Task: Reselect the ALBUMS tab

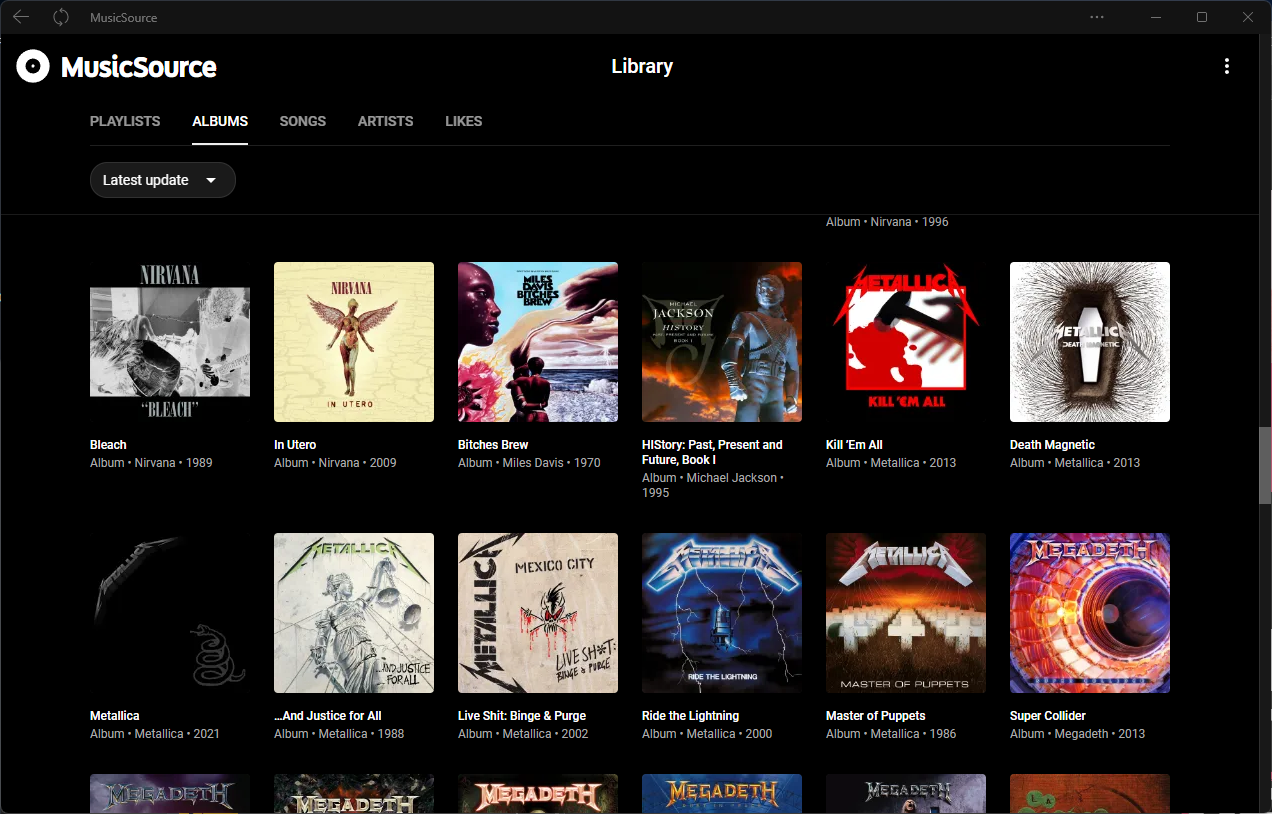Action: pos(220,121)
